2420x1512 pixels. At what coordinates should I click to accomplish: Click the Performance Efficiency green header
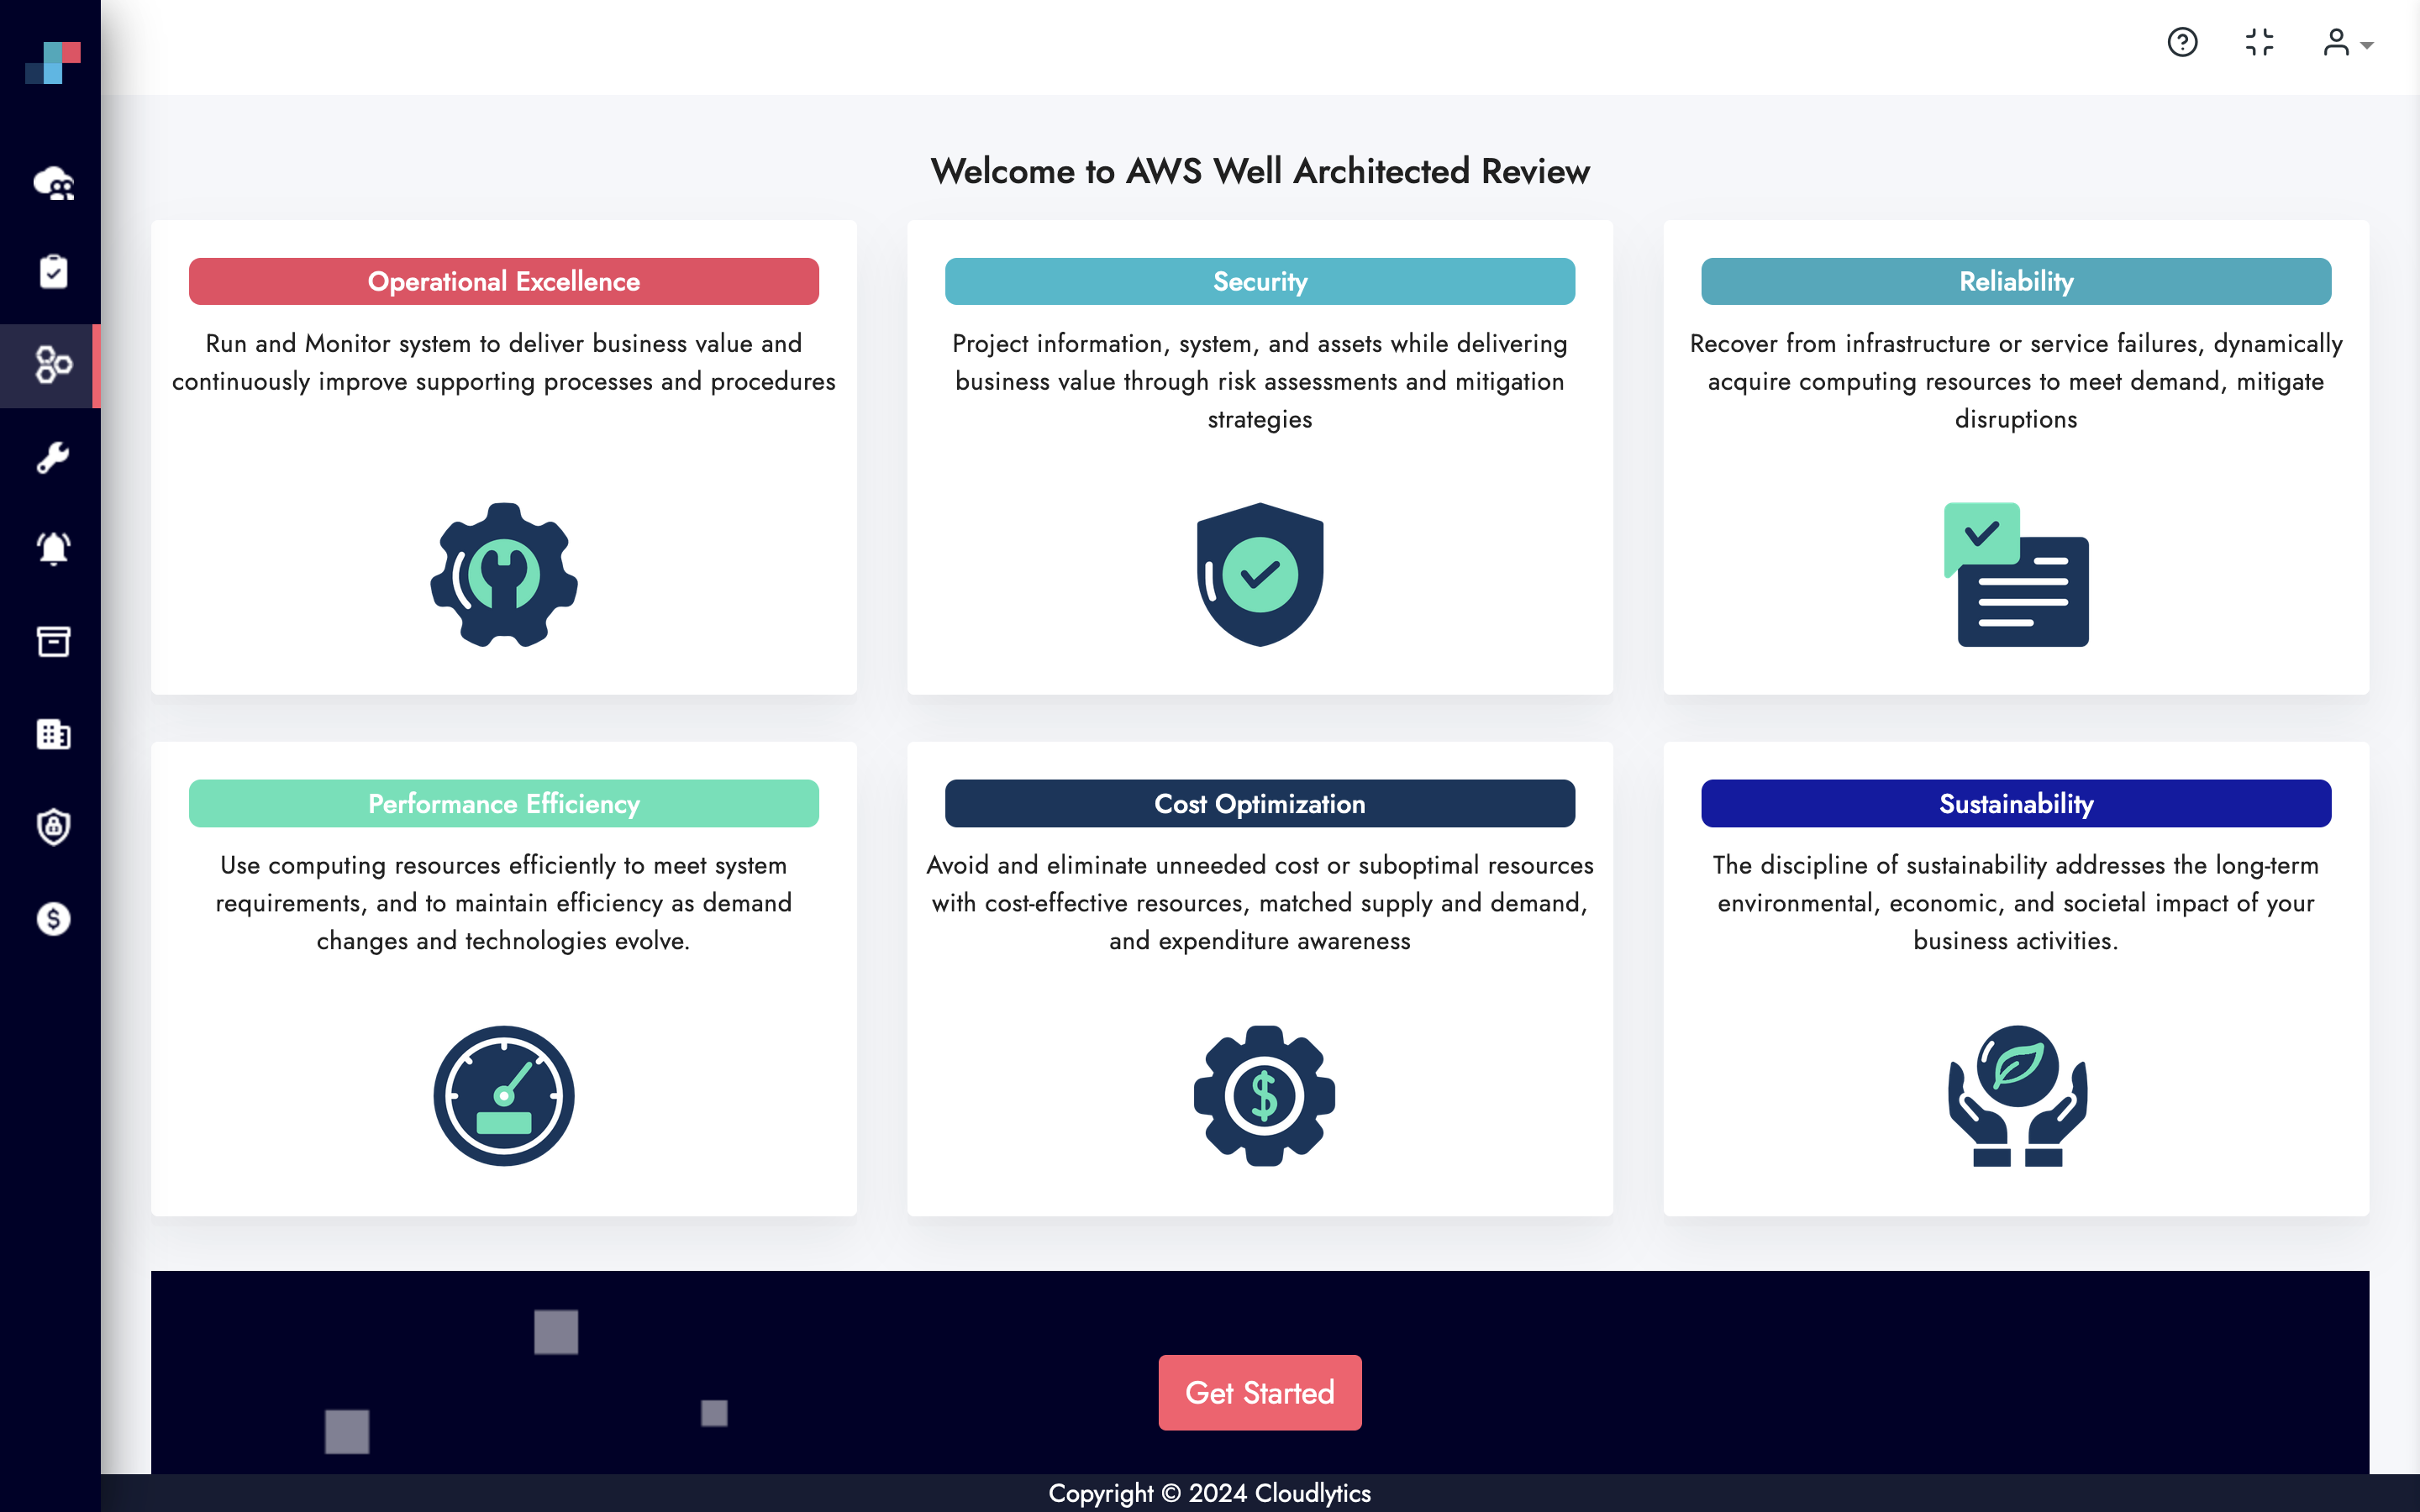503,803
